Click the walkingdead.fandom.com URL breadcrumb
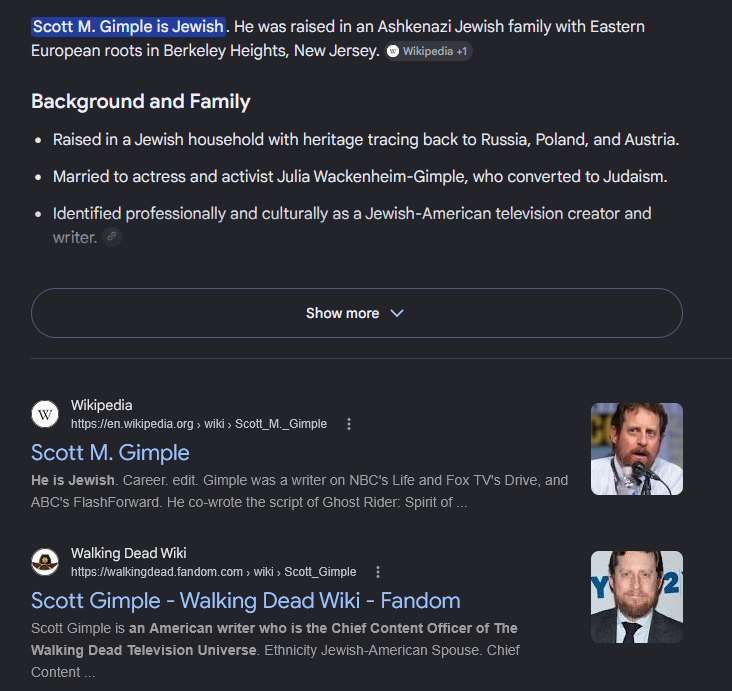This screenshot has height=691, width=732. tap(213, 572)
